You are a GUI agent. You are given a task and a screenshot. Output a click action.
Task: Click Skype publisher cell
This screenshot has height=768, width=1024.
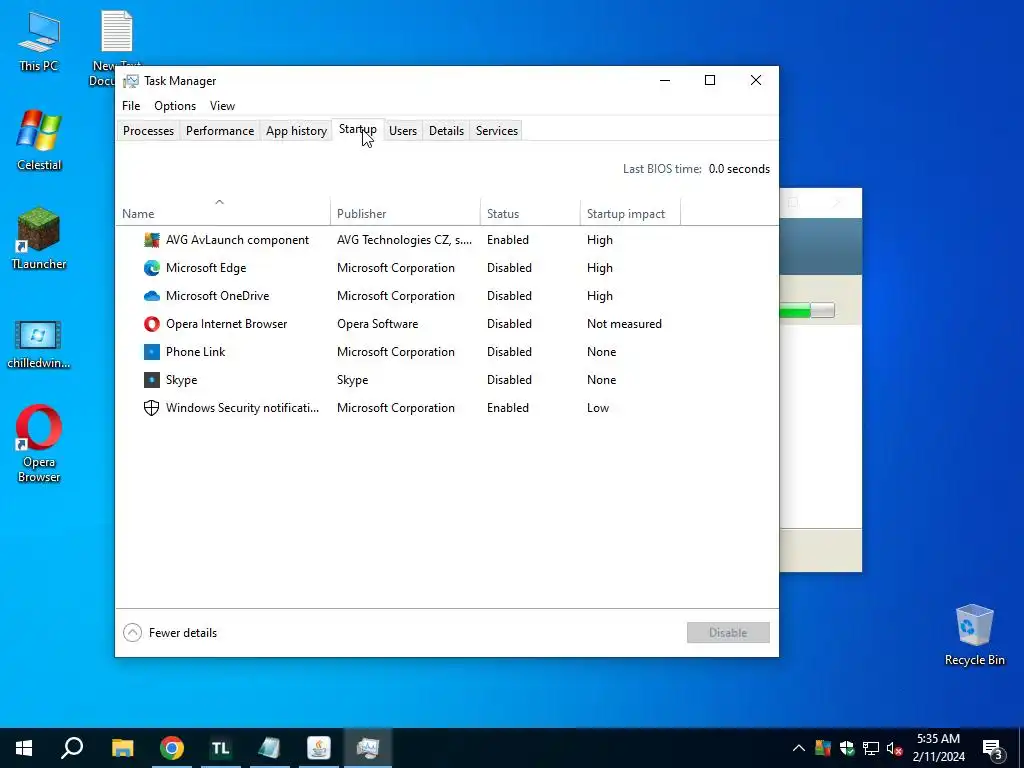tap(353, 380)
